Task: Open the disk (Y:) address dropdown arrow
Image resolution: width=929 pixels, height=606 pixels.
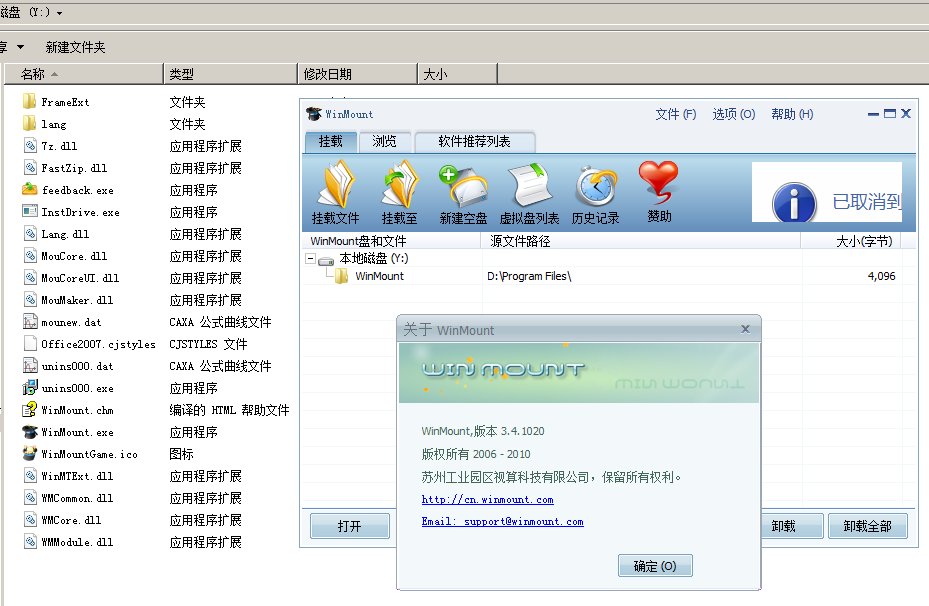Action: 59,13
